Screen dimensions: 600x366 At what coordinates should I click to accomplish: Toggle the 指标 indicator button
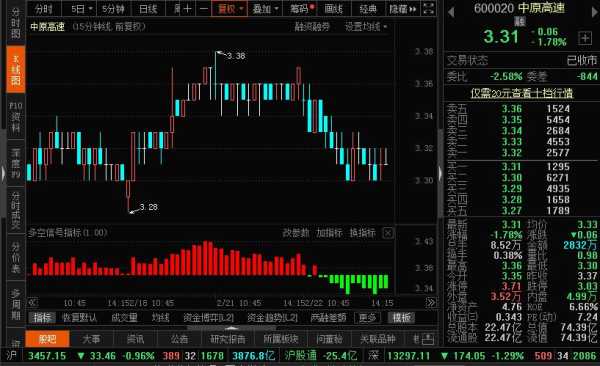(x=42, y=317)
